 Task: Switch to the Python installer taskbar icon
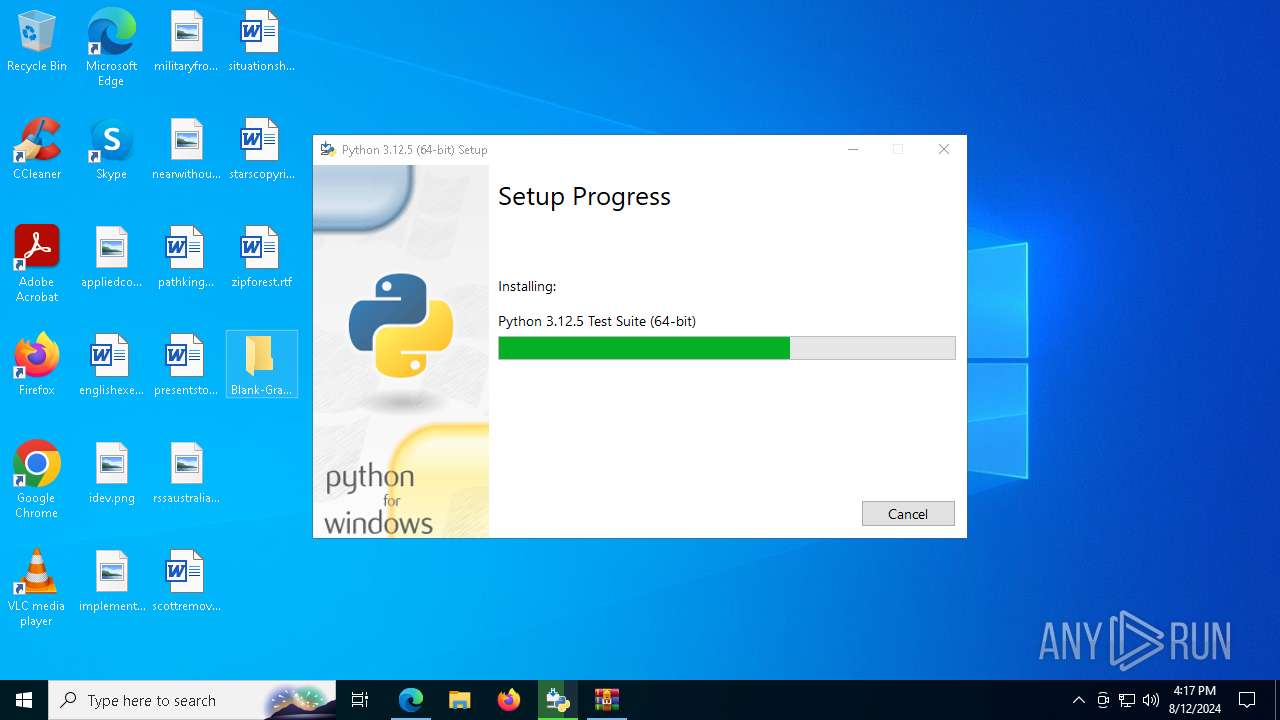pos(558,700)
